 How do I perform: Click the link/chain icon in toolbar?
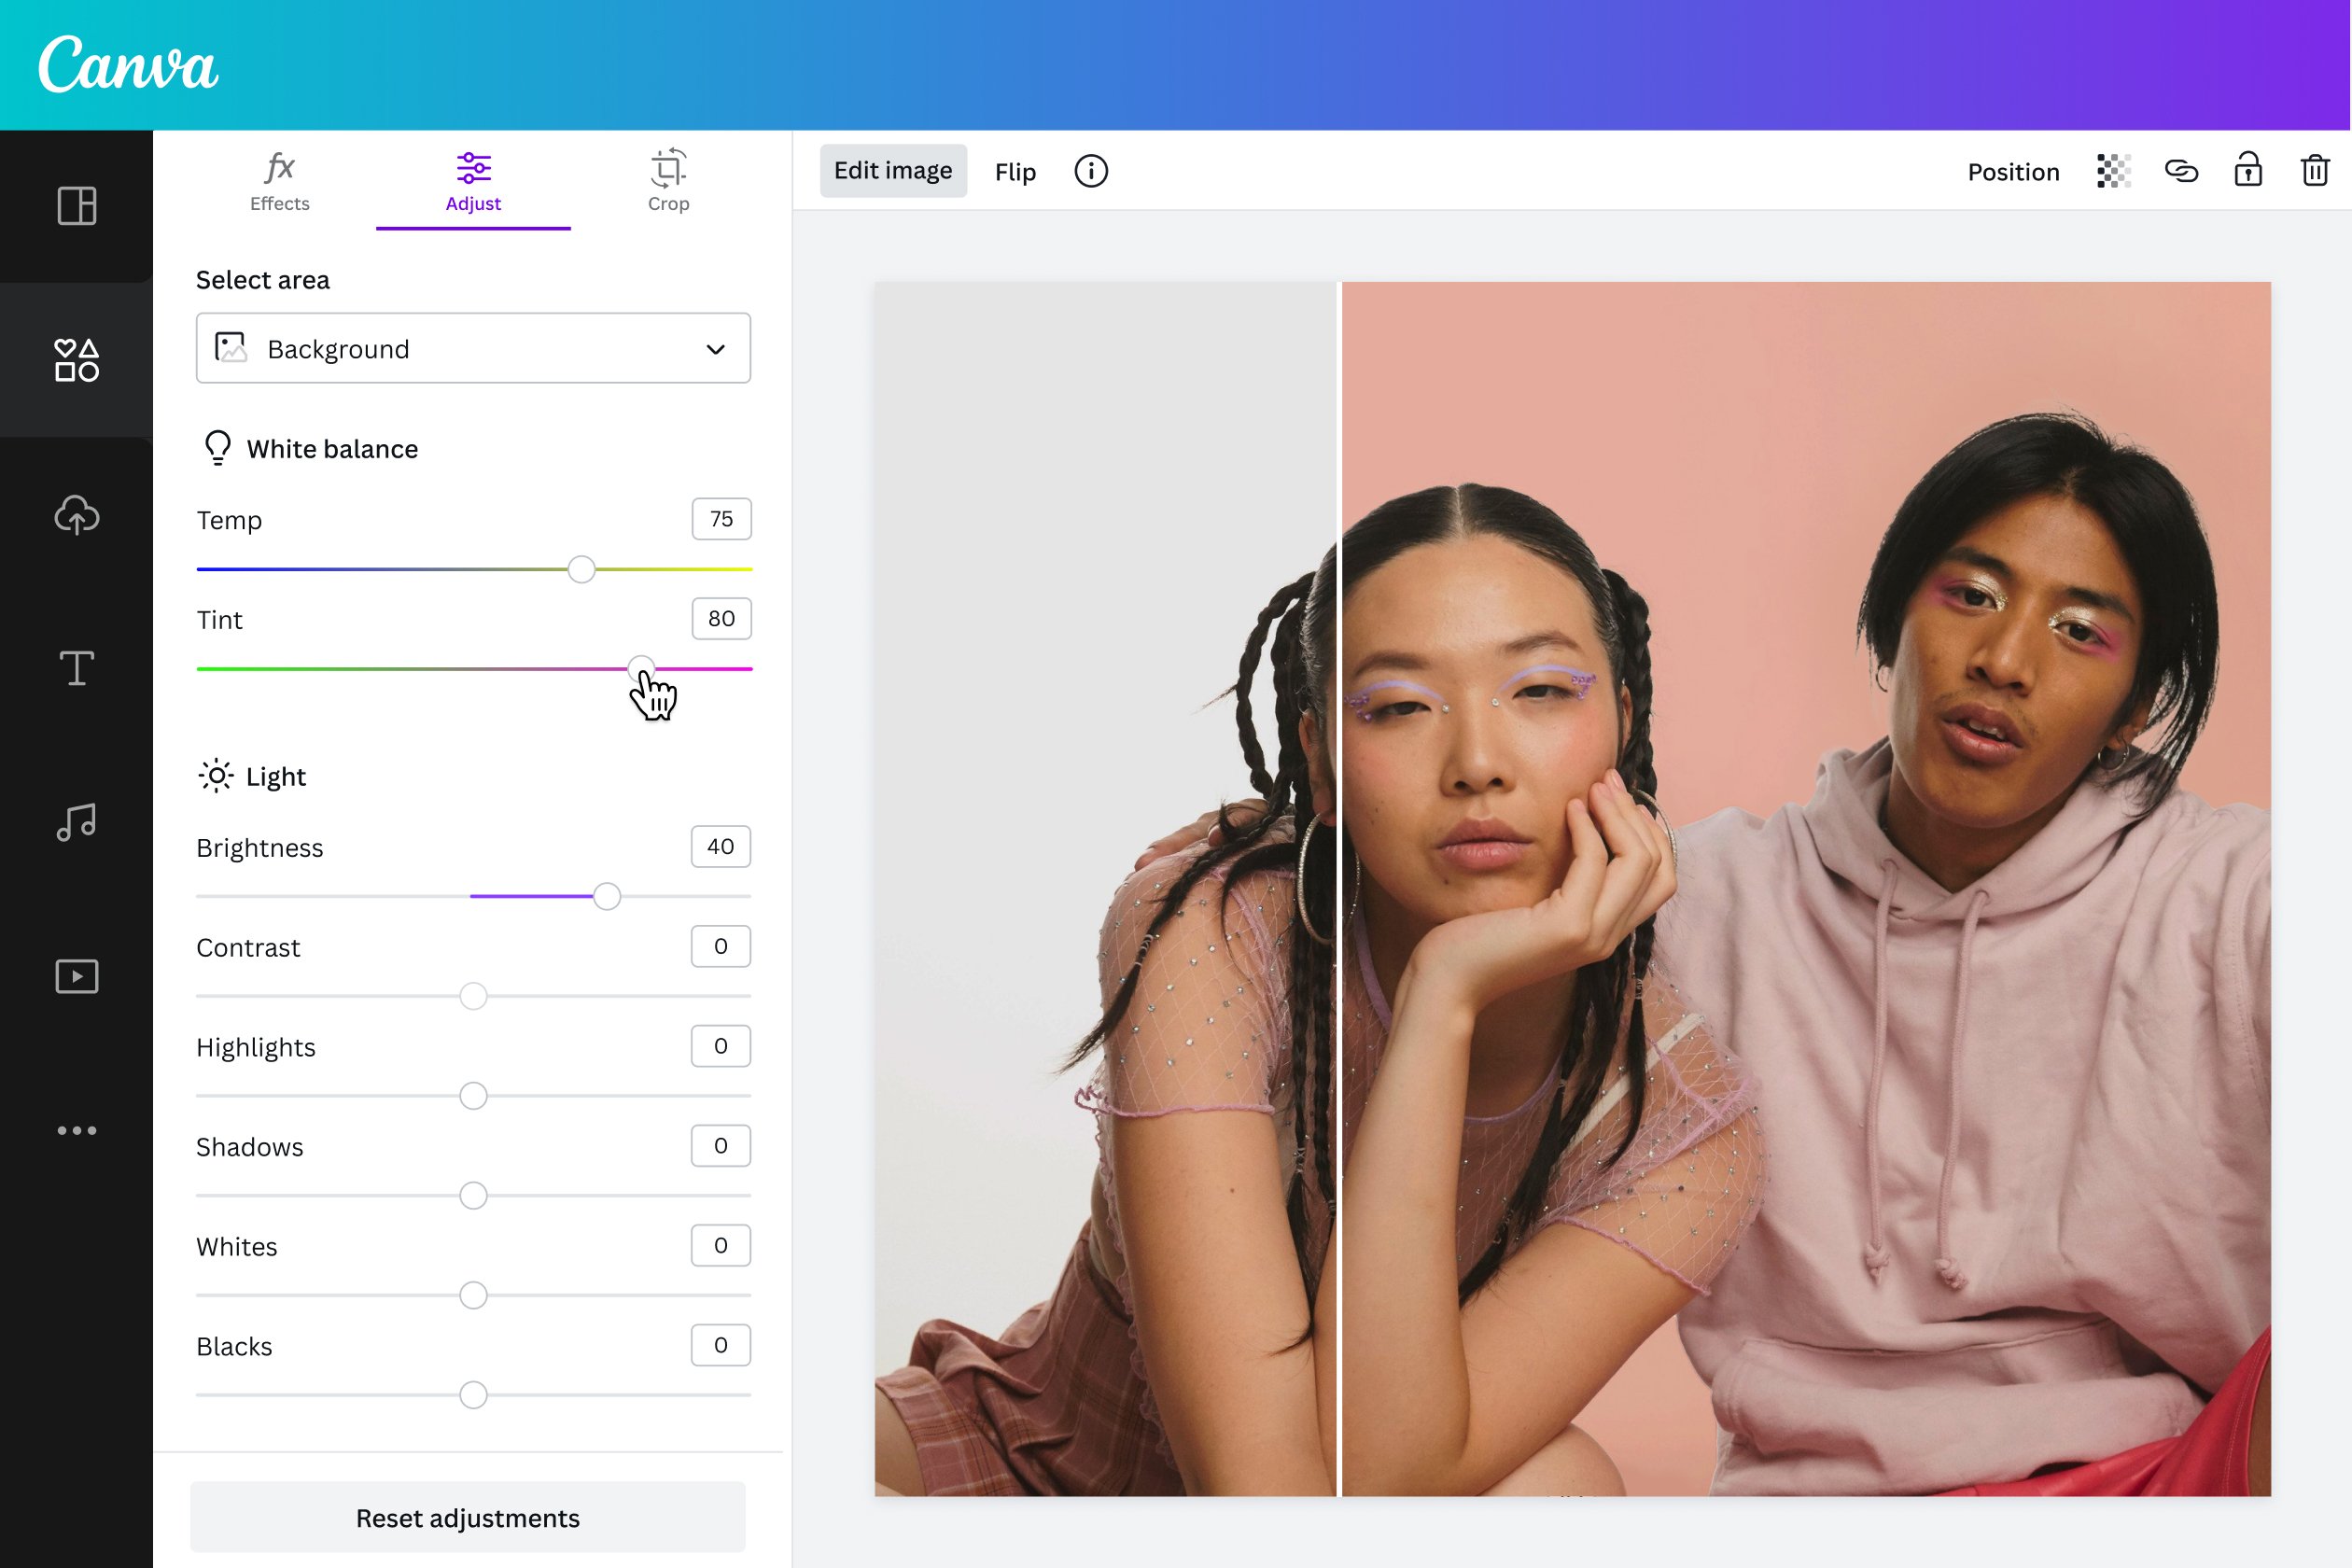click(x=2178, y=170)
